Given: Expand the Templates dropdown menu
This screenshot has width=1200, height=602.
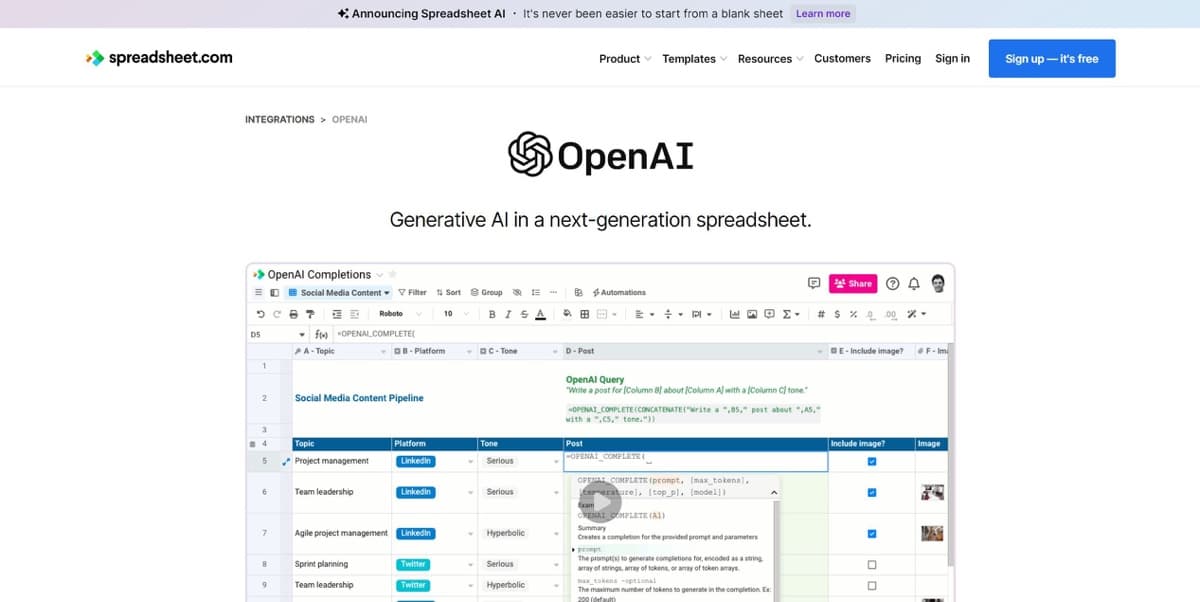Looking at the screenshot, I should [x=695, y=59].
